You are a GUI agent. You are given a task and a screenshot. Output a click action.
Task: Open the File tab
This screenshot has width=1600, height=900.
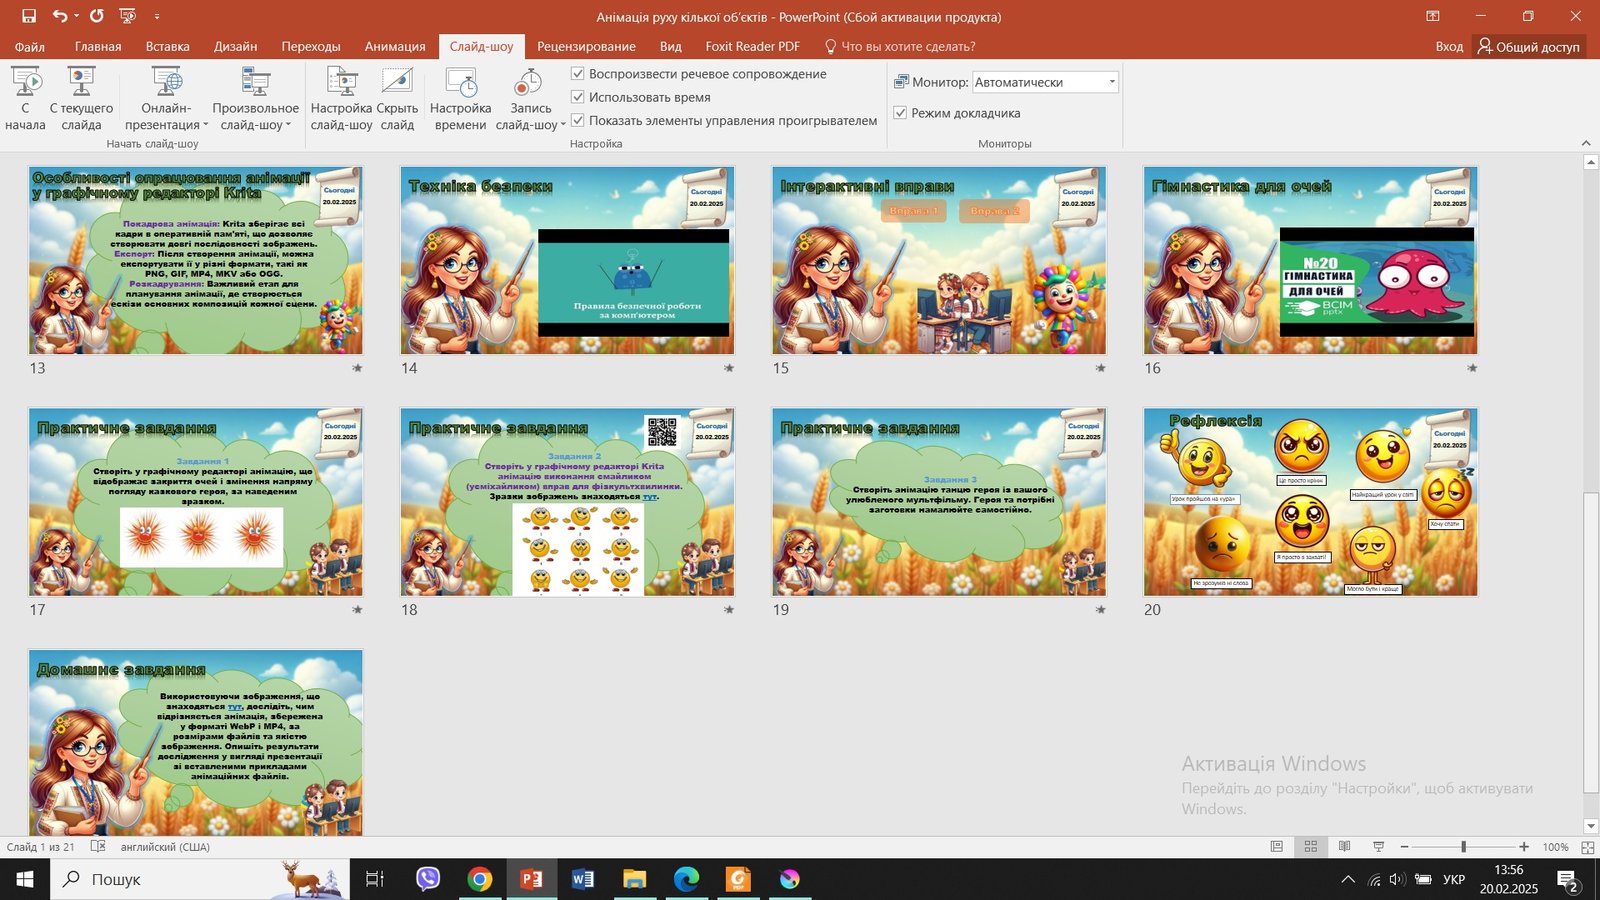coord(30,46)
